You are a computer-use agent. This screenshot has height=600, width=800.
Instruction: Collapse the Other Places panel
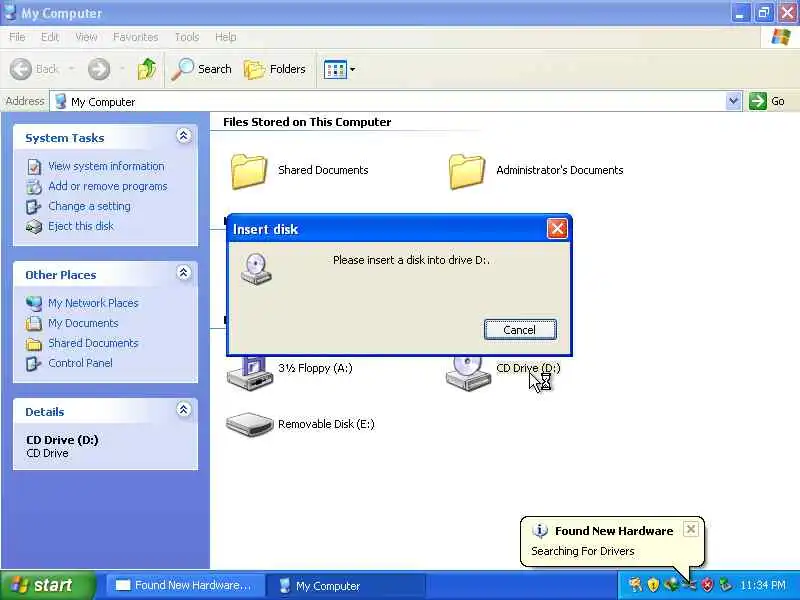point(184,272)
